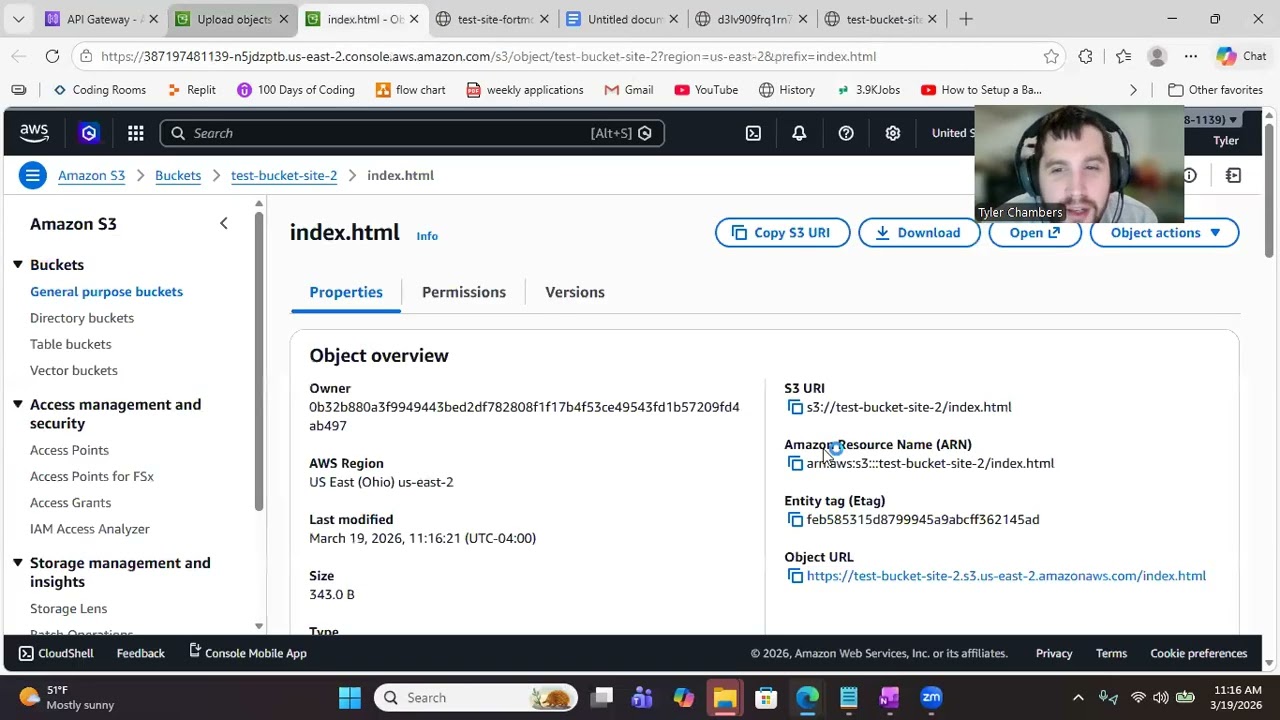This screenshot has width=1280, height=720.
Task: Open Access Points in sidebar
Action: point(69,450)
